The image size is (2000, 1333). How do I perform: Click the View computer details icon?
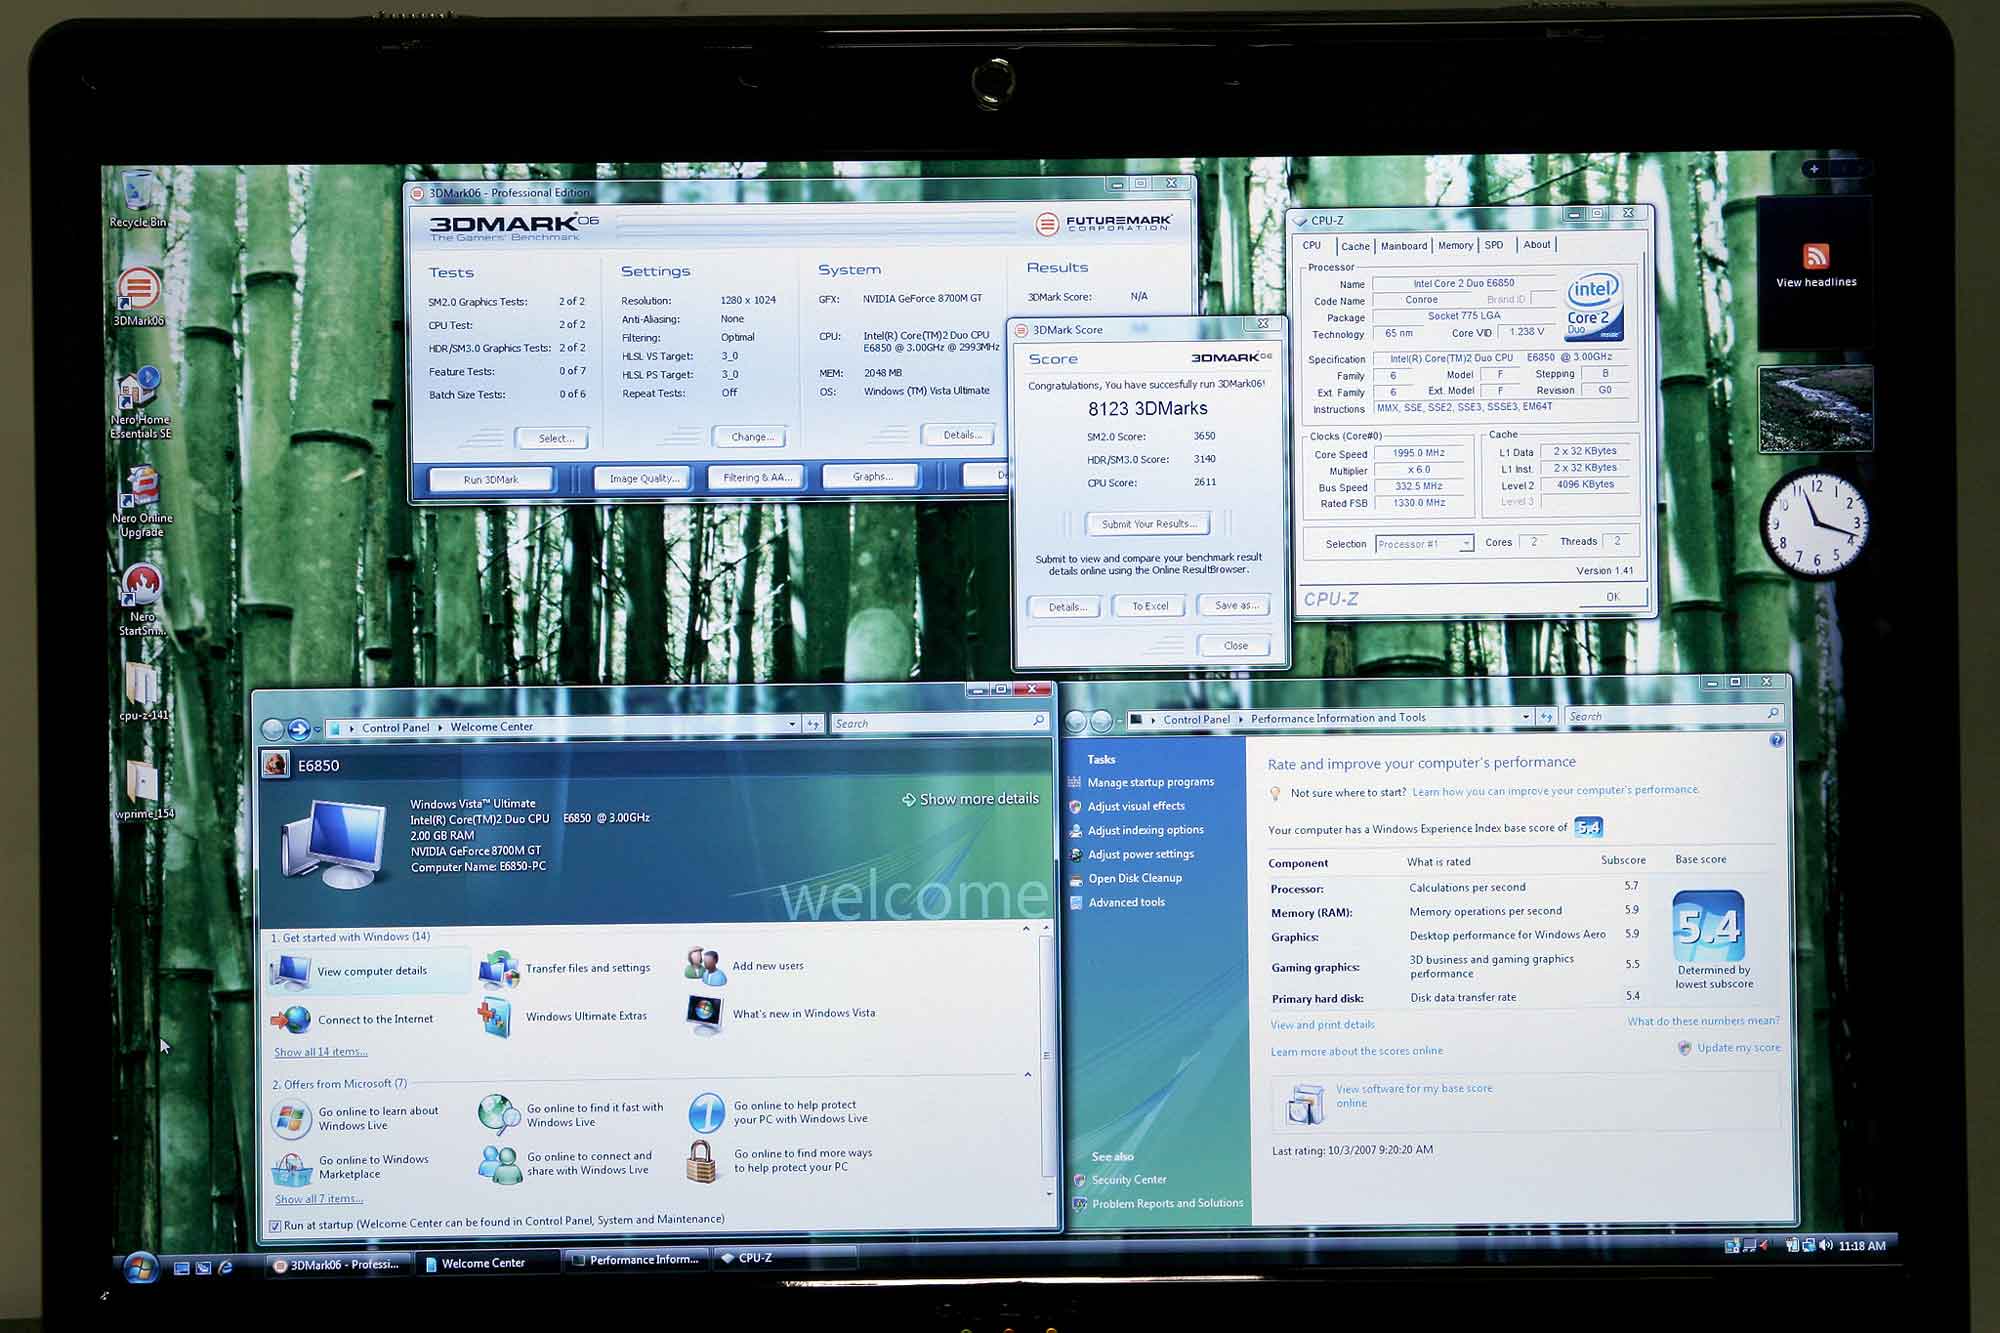pos(292,971)
